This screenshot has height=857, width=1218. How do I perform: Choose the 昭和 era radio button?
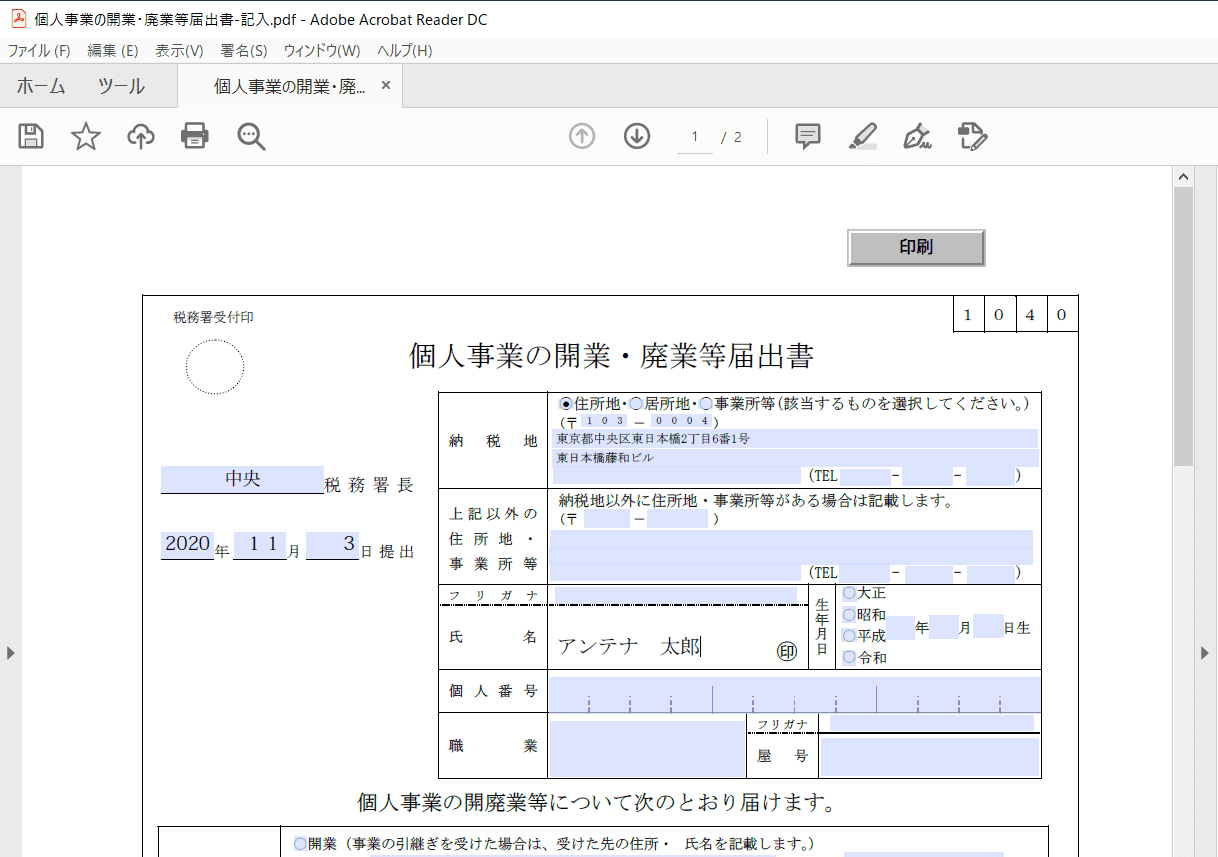(849, 615)
